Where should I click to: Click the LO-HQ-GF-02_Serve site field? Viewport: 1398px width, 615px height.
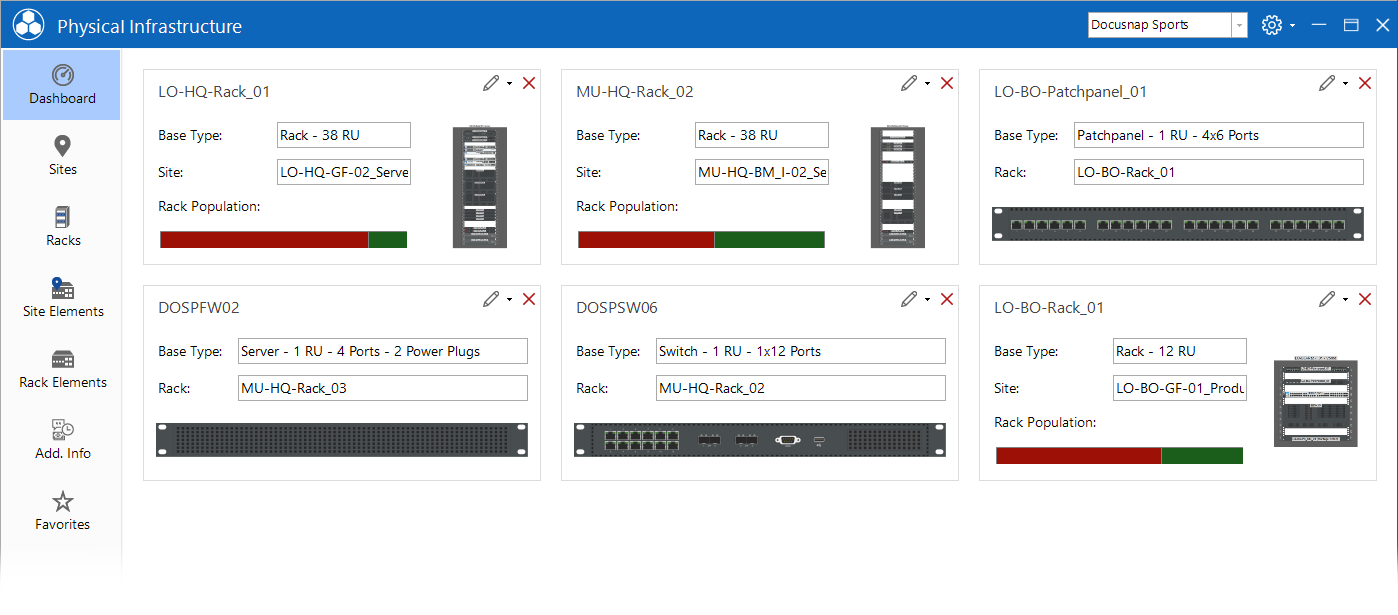[344, 172]
